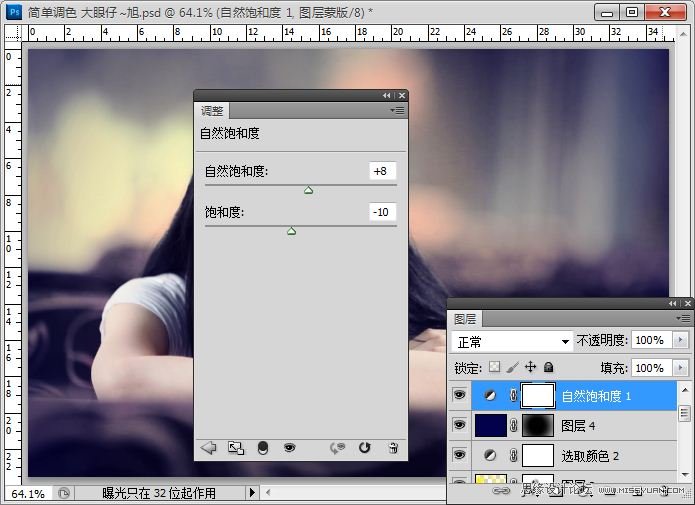Toggle lock transparent pixels
This screenshot has height=505, width=695.
(495, 367)
